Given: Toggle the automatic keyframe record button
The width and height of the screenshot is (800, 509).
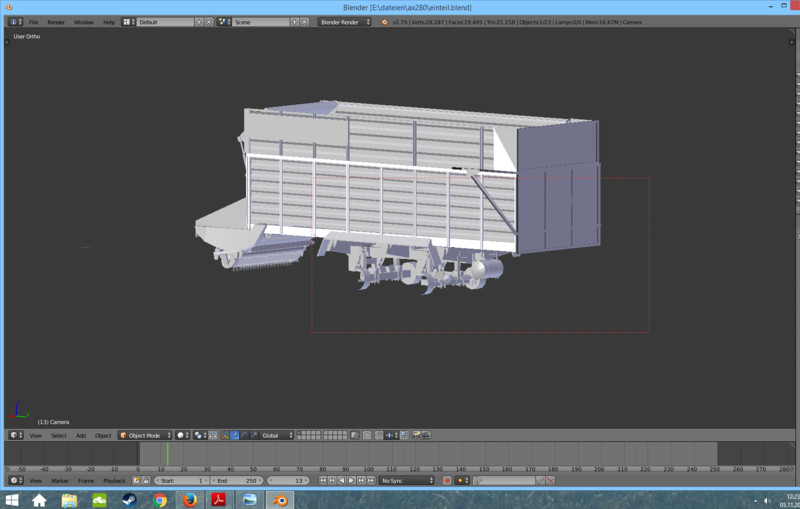Looking at the screenshot, I should tap(447, 480).
